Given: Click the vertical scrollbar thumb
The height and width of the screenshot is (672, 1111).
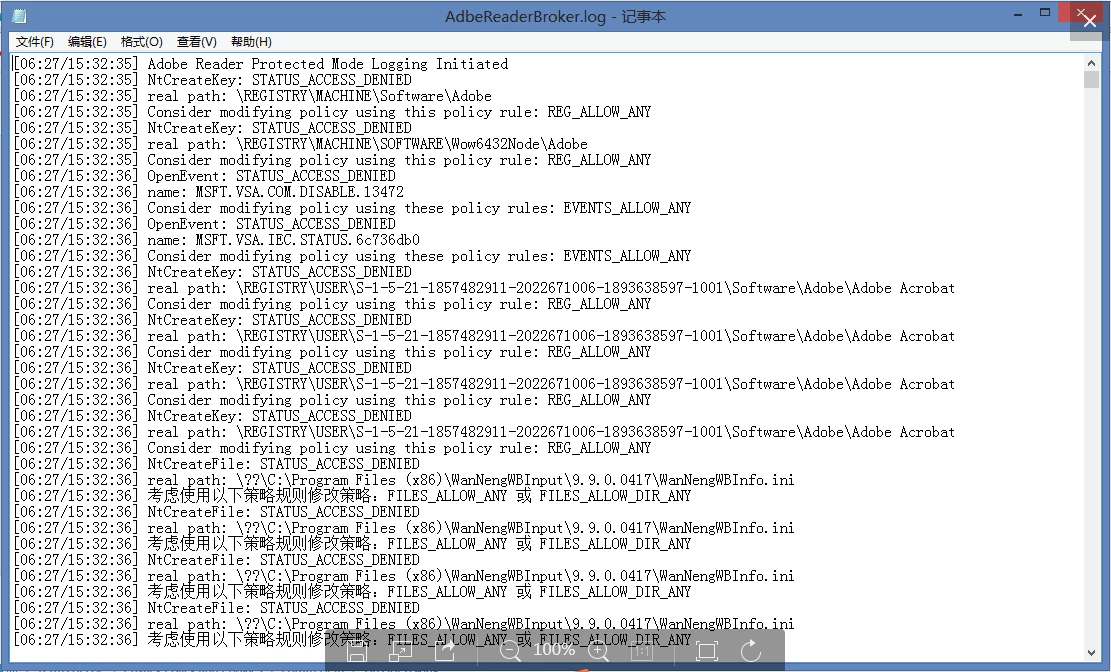Looking at the screenshot, I should [x=1091, y=79].
